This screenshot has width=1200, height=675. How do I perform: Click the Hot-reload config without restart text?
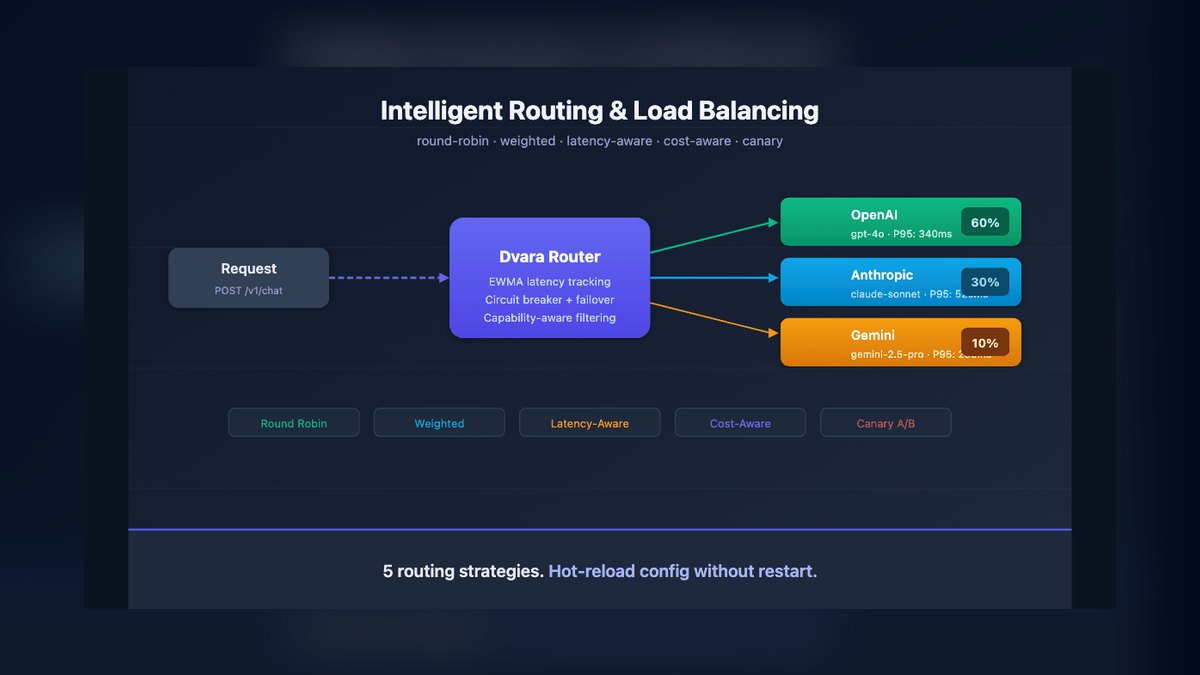(683, 572)
